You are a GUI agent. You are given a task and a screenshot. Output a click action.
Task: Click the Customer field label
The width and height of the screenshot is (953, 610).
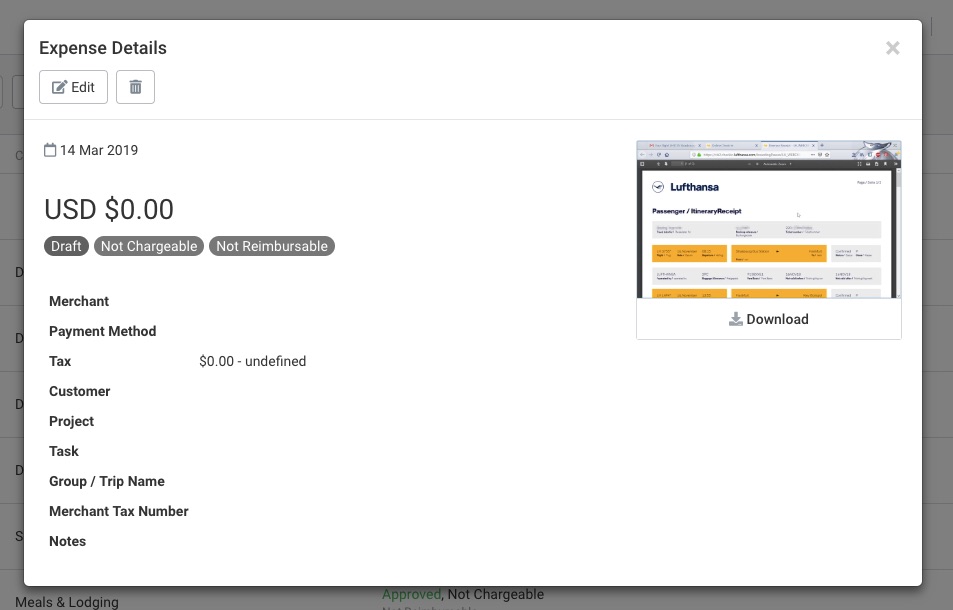80,391
